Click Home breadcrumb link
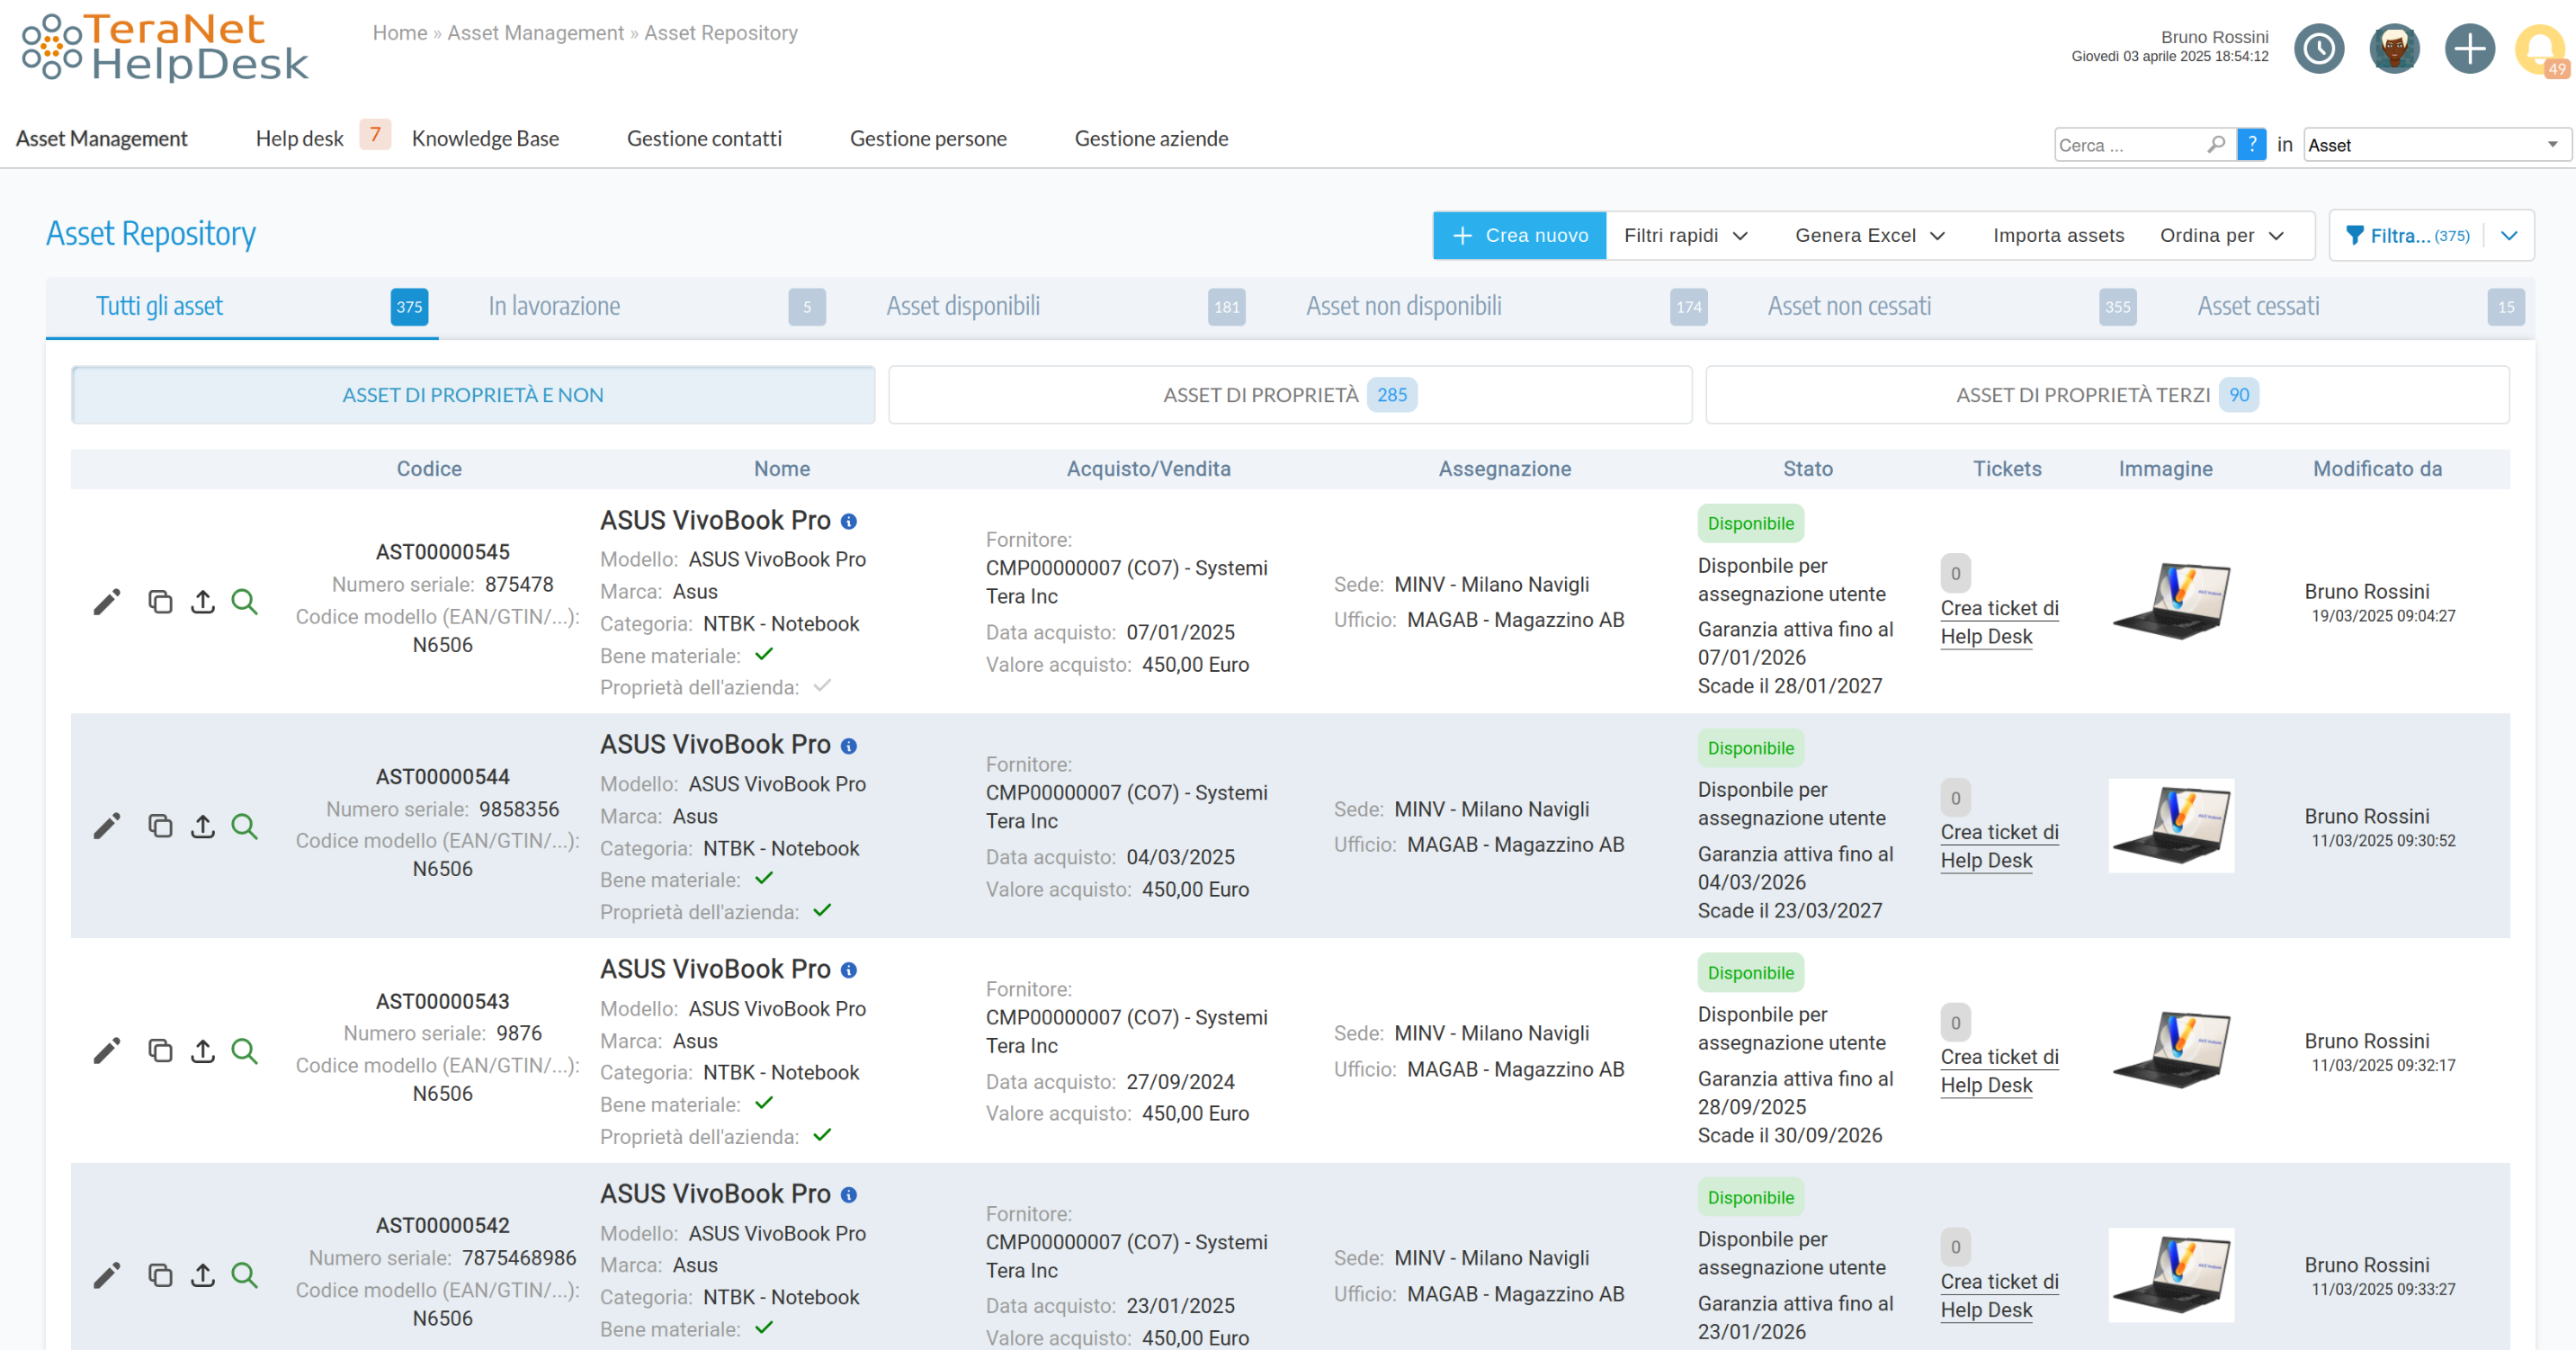The height and width of the screenshot is (1350, 2576). pos(399,33)
